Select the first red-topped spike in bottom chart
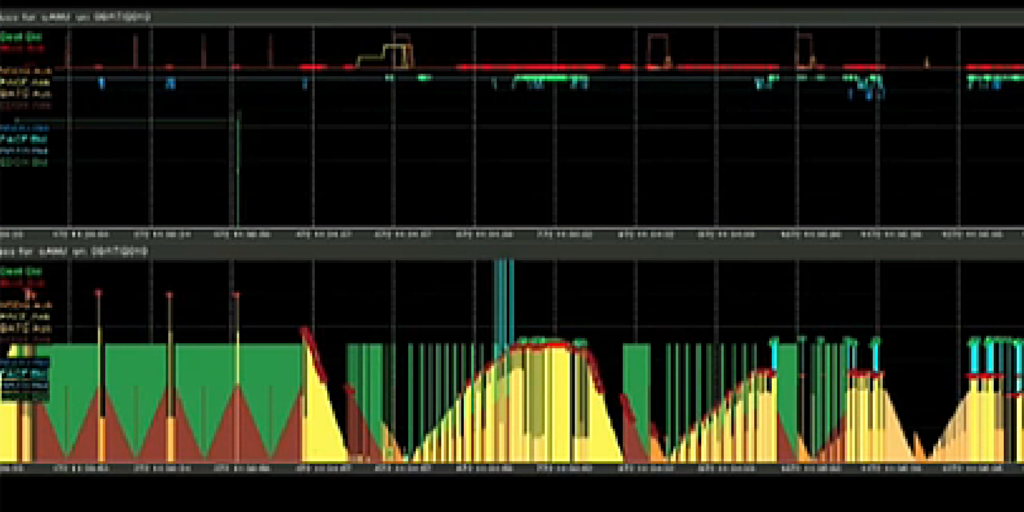Screen dimensions: 1024x512 coord(98,294)
